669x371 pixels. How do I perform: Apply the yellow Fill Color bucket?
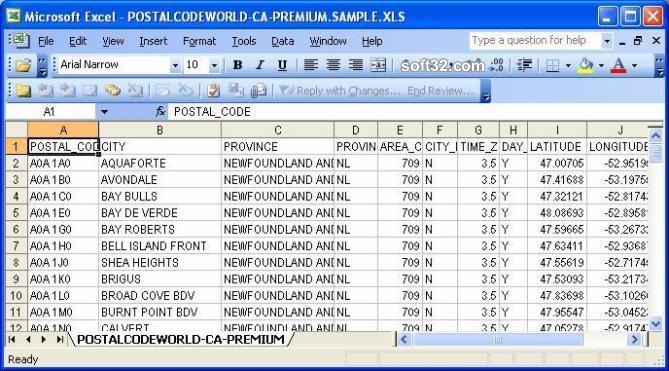click(x=586, y=65)
